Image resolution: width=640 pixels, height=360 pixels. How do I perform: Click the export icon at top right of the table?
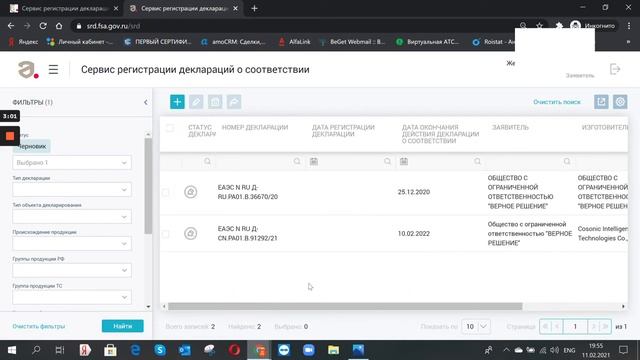[x=601, y=102]
